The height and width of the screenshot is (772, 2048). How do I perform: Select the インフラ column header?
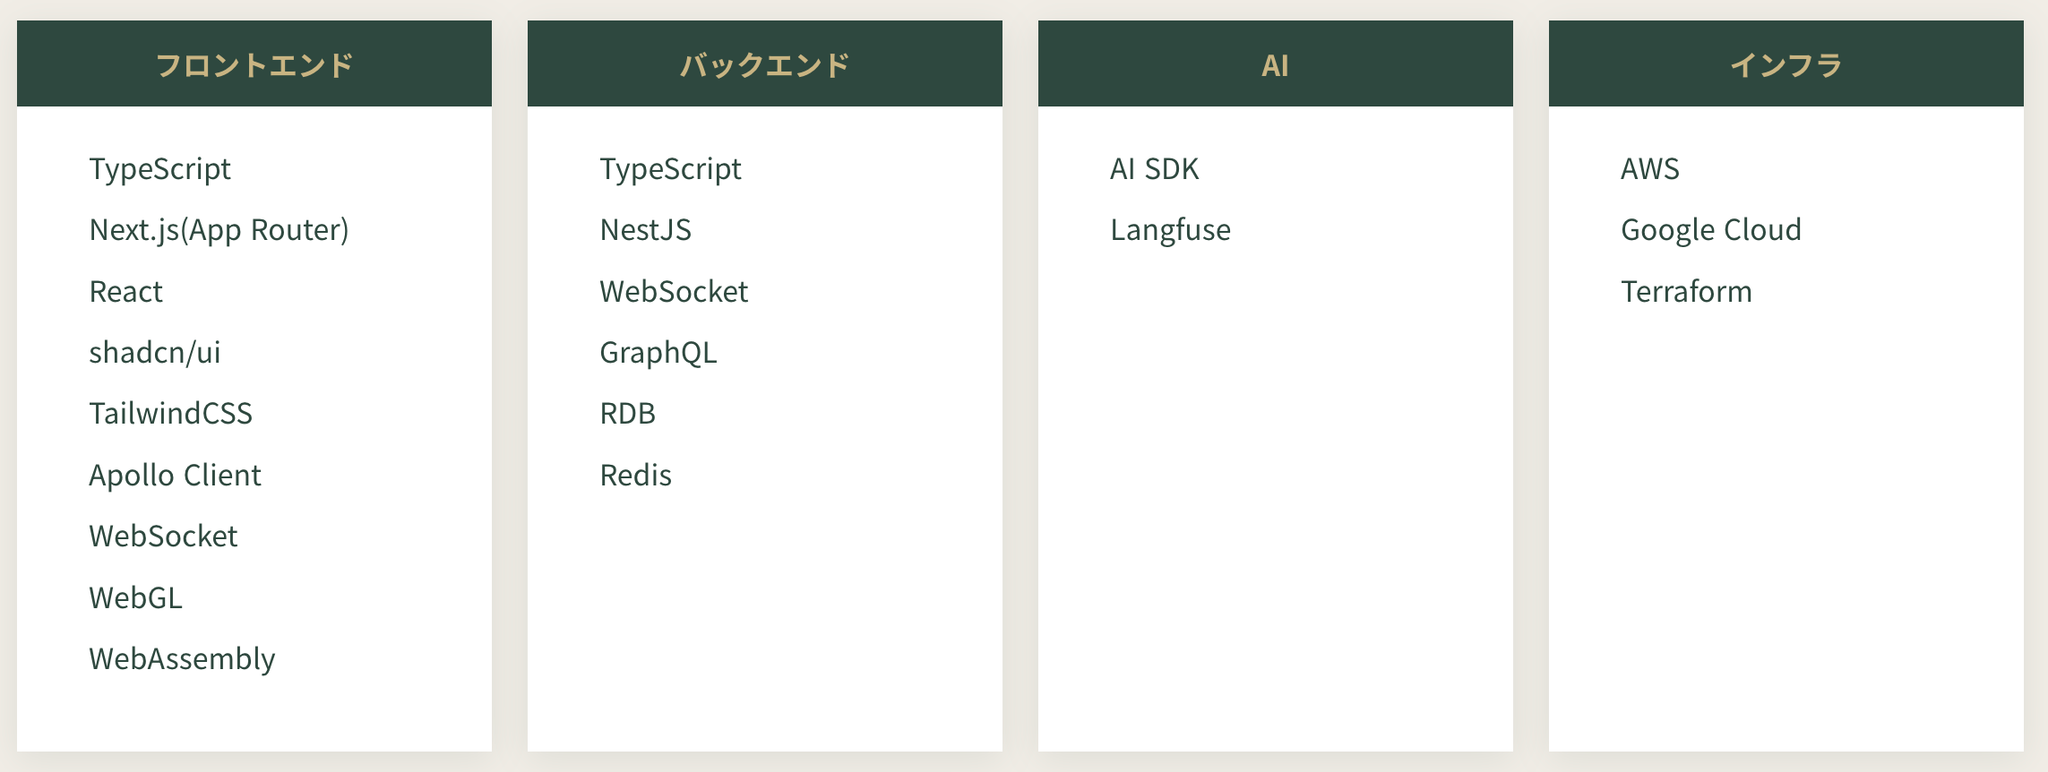click(x=1786, y=65)
